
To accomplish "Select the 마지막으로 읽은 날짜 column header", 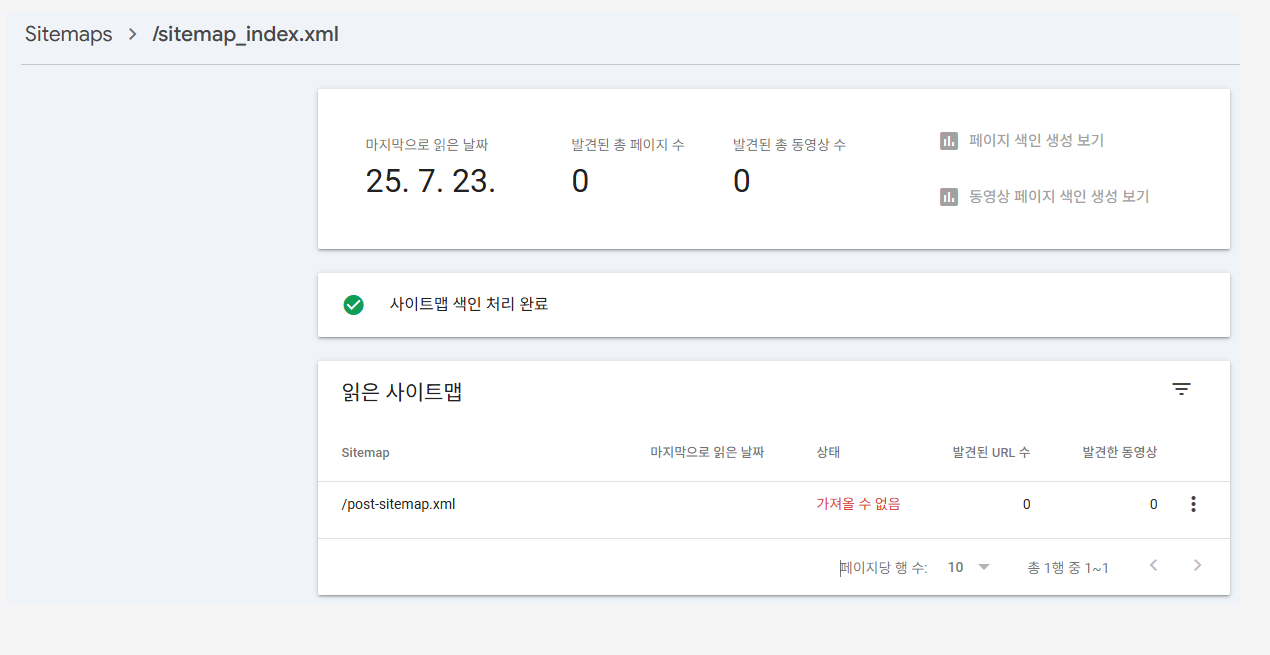I will (x=707, y=452).
